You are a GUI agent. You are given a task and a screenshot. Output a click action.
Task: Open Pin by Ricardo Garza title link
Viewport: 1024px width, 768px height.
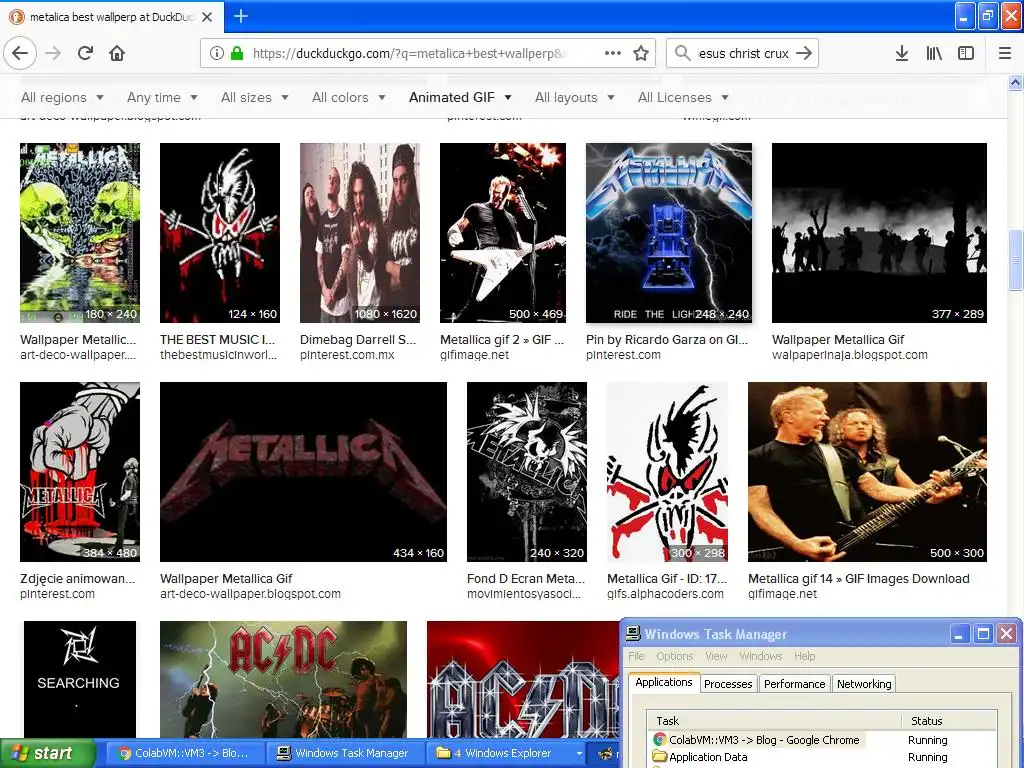pos(667,340)
